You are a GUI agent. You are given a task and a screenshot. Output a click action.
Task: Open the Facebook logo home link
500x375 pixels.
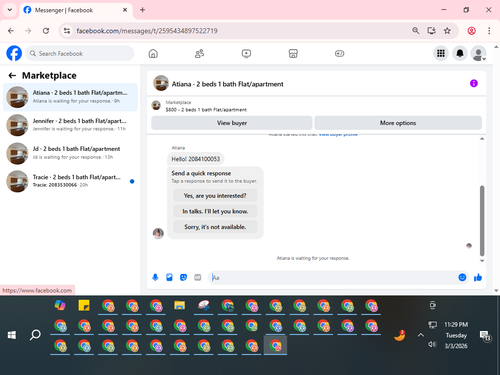tap(14, 53)
